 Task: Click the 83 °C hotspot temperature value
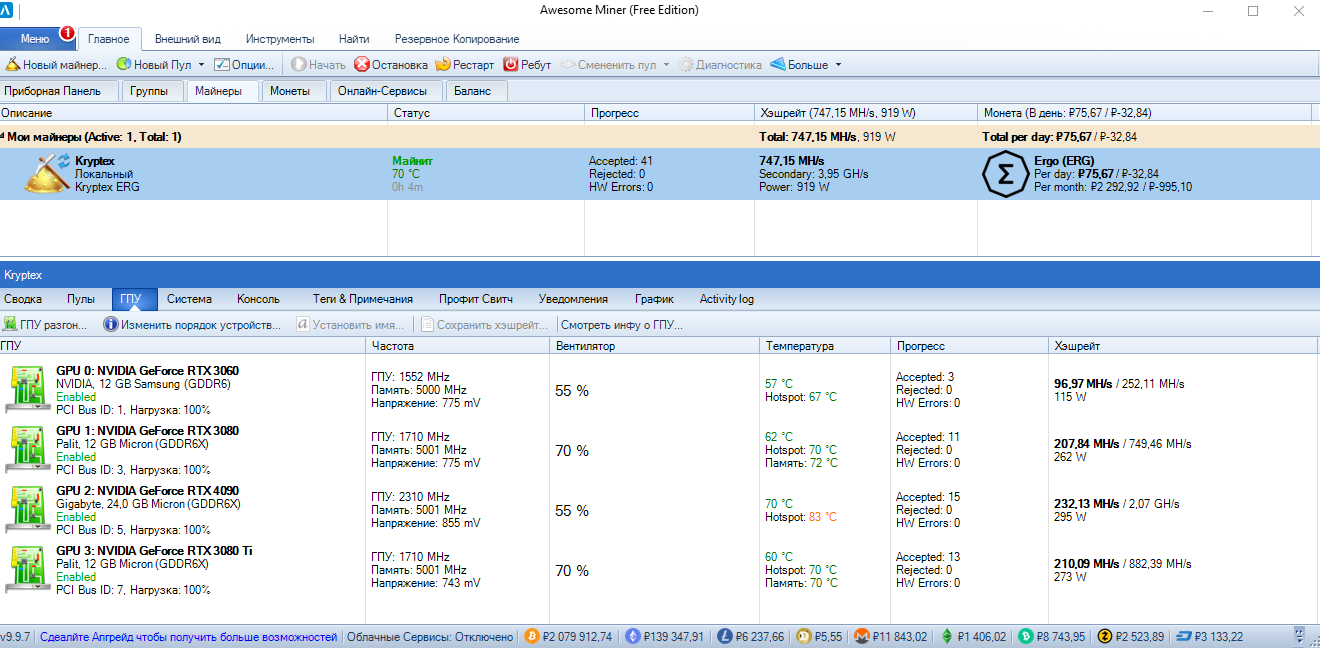coord(821,517)
